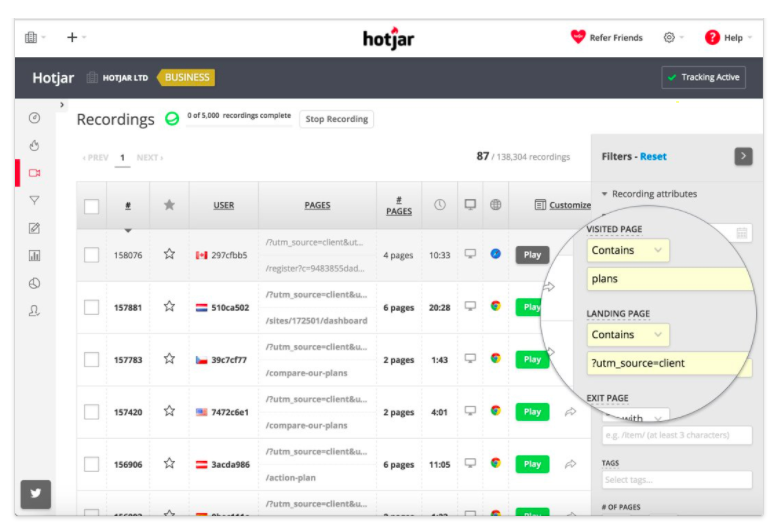Open Recruiters person icon in sidebar
775x532 pixels.
click(34, 310)
